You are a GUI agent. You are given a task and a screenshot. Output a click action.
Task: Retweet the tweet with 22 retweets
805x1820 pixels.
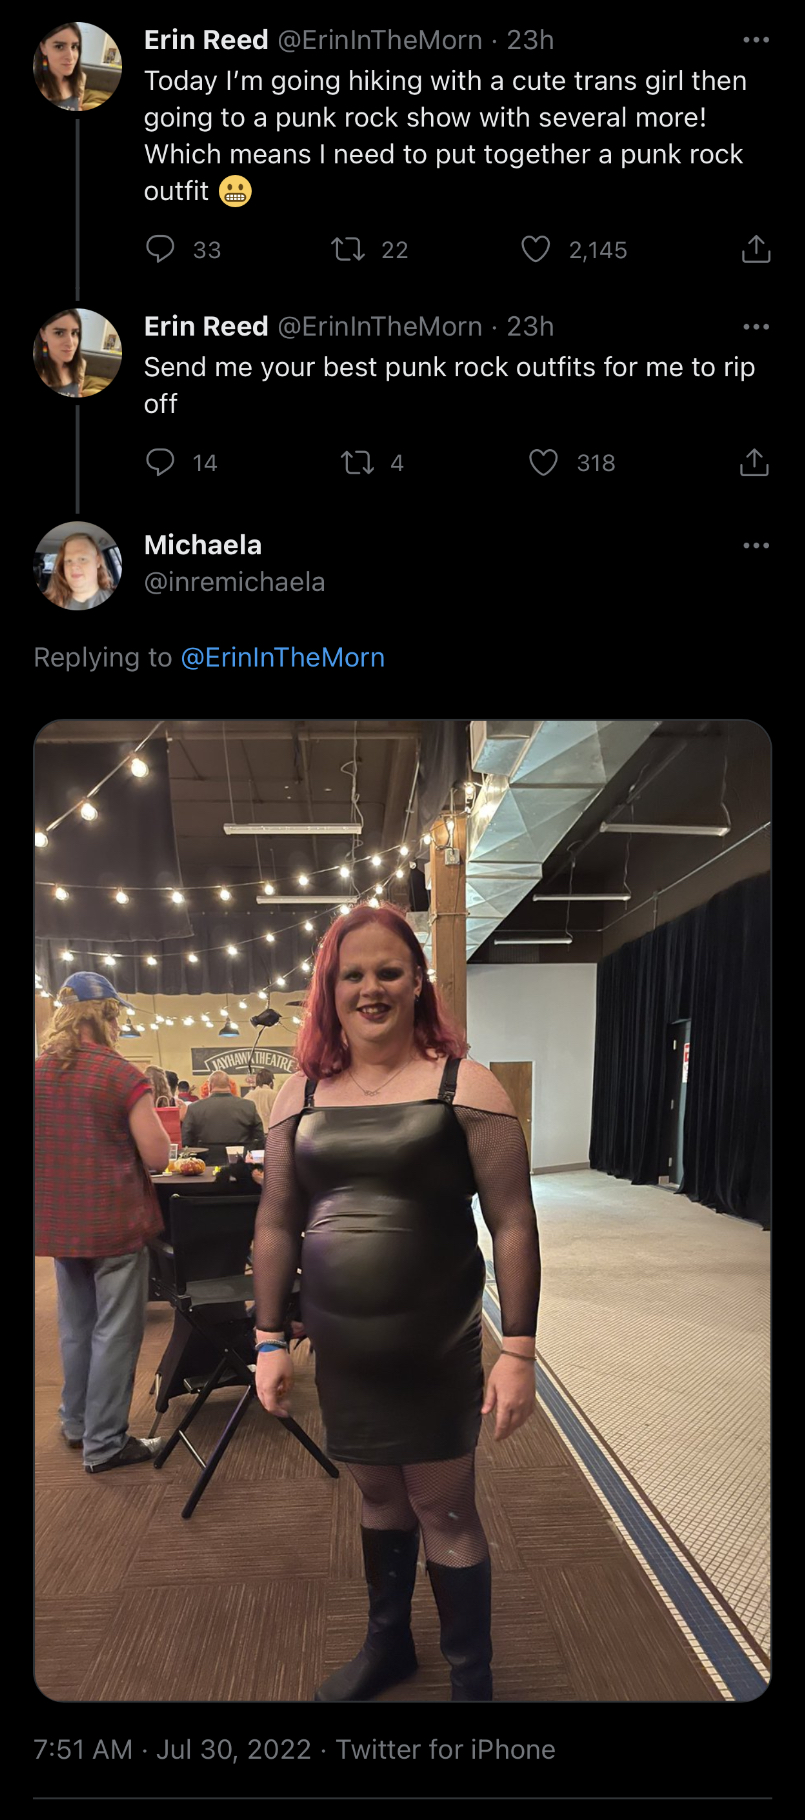click(348, 249)
